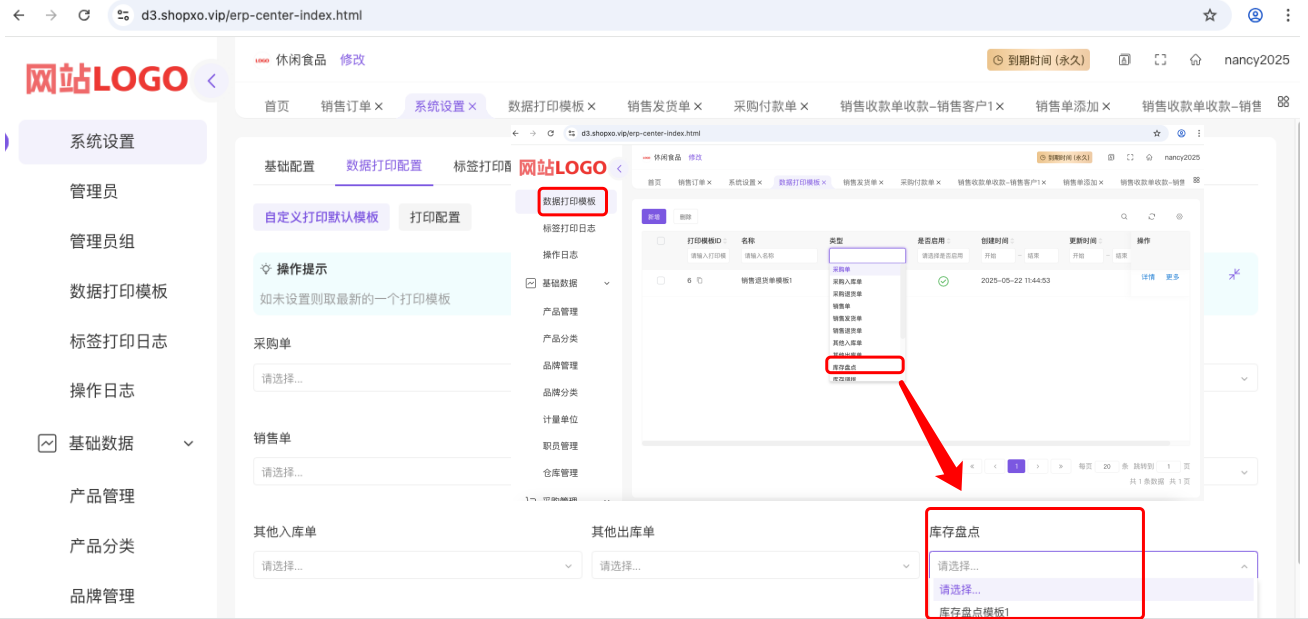1308x619 pixels.
Task: Open the nancy2025 user menu
Action: pyautogui.click(x=1257, y=60)
